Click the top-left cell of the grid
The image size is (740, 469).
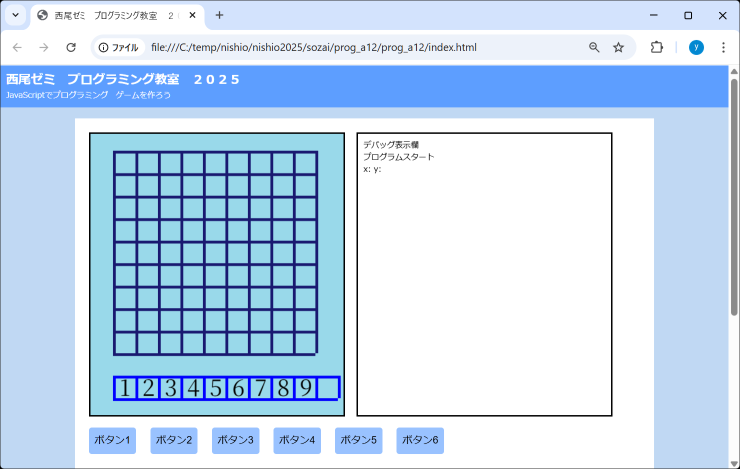[125, 163]
